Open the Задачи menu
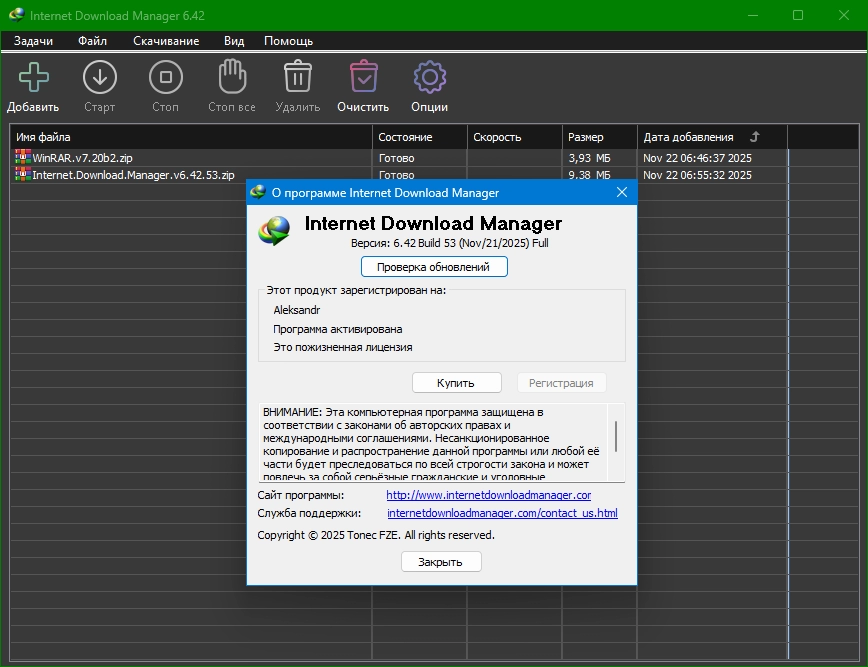This screenshot has height=667, width=868. coord(33,41)
